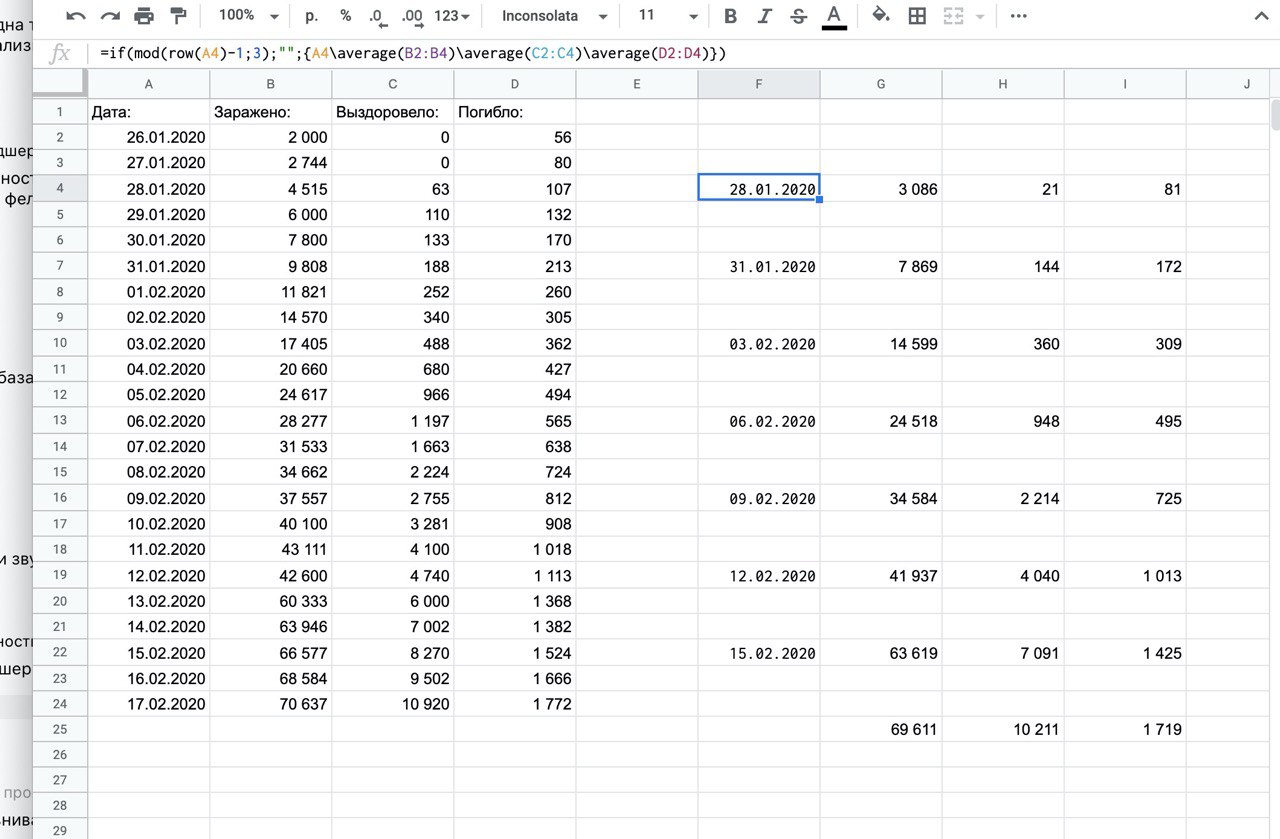Select cell with value 7 869
Image resolution: width=1280 pixels, height=839 pixels.
pos(881,266)
